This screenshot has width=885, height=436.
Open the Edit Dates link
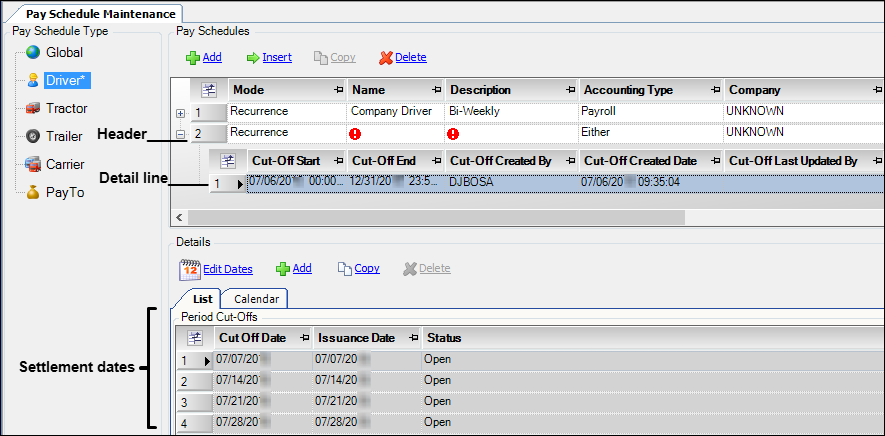click(x=228, y=269)
